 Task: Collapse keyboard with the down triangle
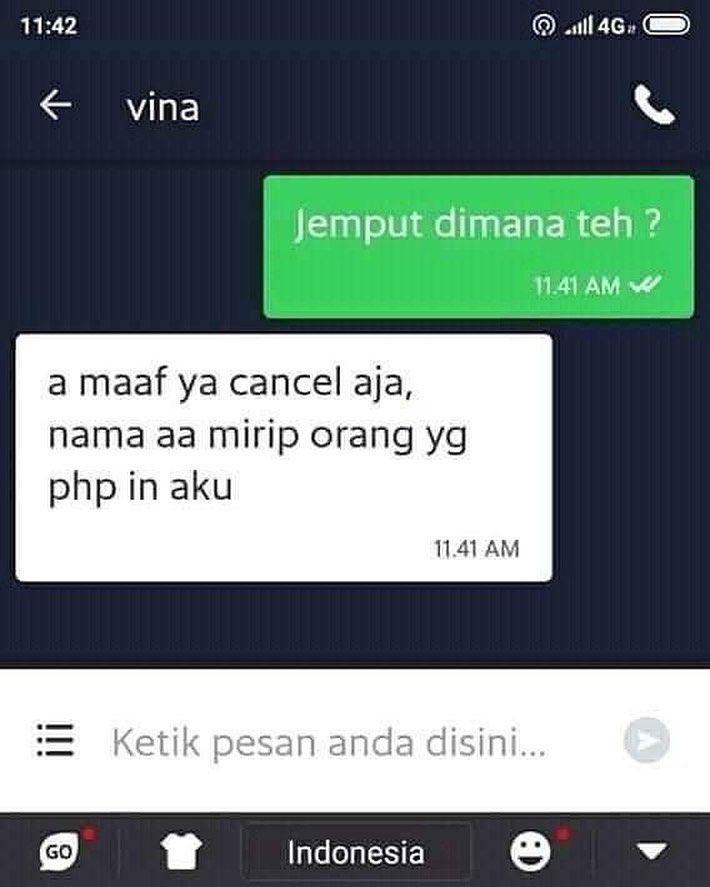point(652,850)
